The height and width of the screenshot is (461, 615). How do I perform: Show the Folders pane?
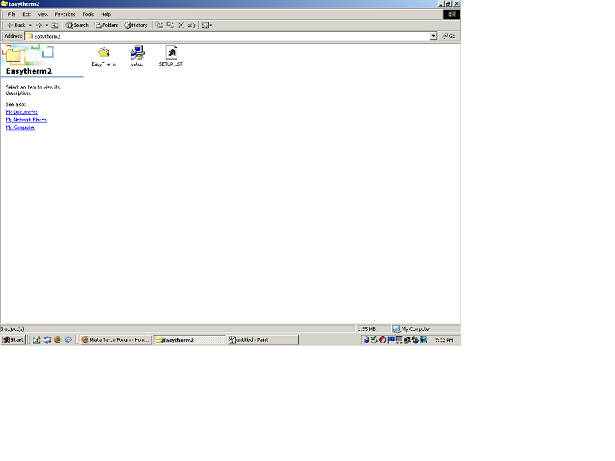coord(107,25)
